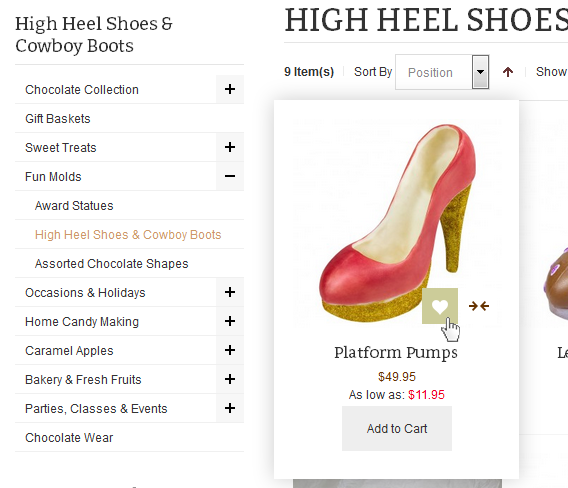Image resolution: width=568 pixels, height=488 pixels.
Task: Collapse Fun Molds with minus icon
Action: click(230, 176)
